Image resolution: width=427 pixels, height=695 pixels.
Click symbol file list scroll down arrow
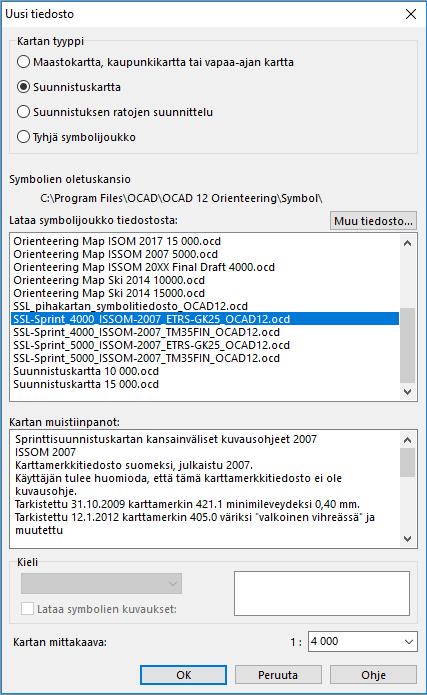(x=407, y=392)
